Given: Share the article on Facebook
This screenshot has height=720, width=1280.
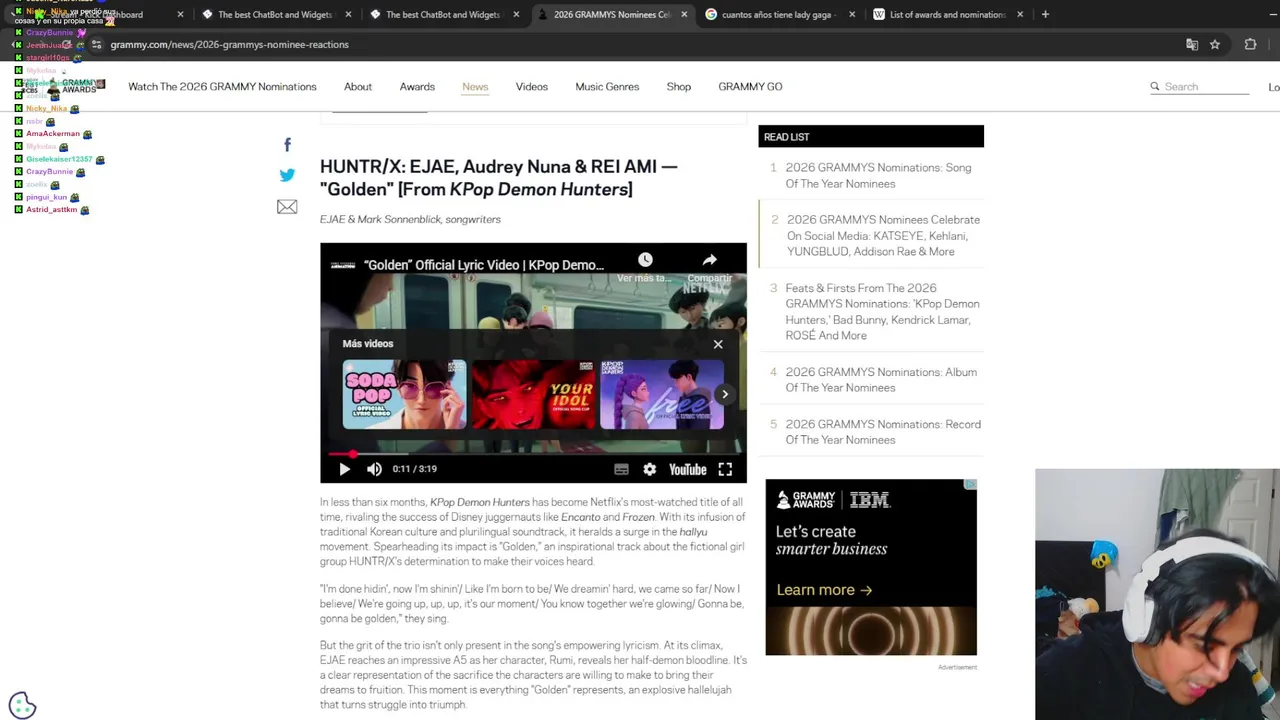Looking at the screenshot, I should pyautogui.click(x=287, y=145).
